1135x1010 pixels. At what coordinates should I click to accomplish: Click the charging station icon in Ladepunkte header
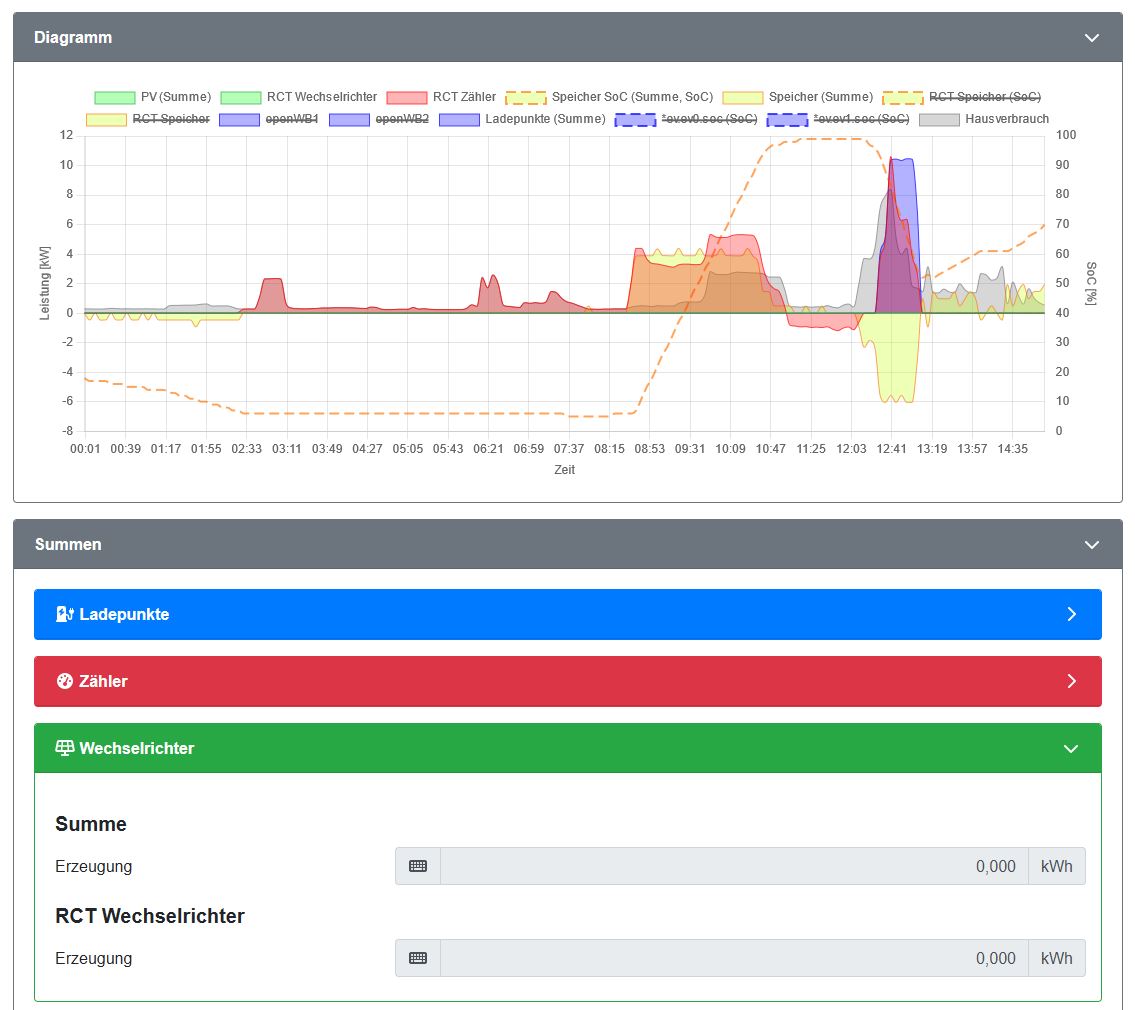pyautogui.click(x=64, y=614)
